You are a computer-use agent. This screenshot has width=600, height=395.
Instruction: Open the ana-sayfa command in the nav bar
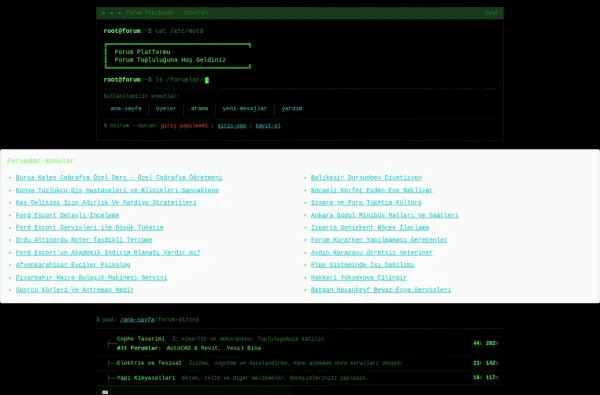[x=126, y=108]
